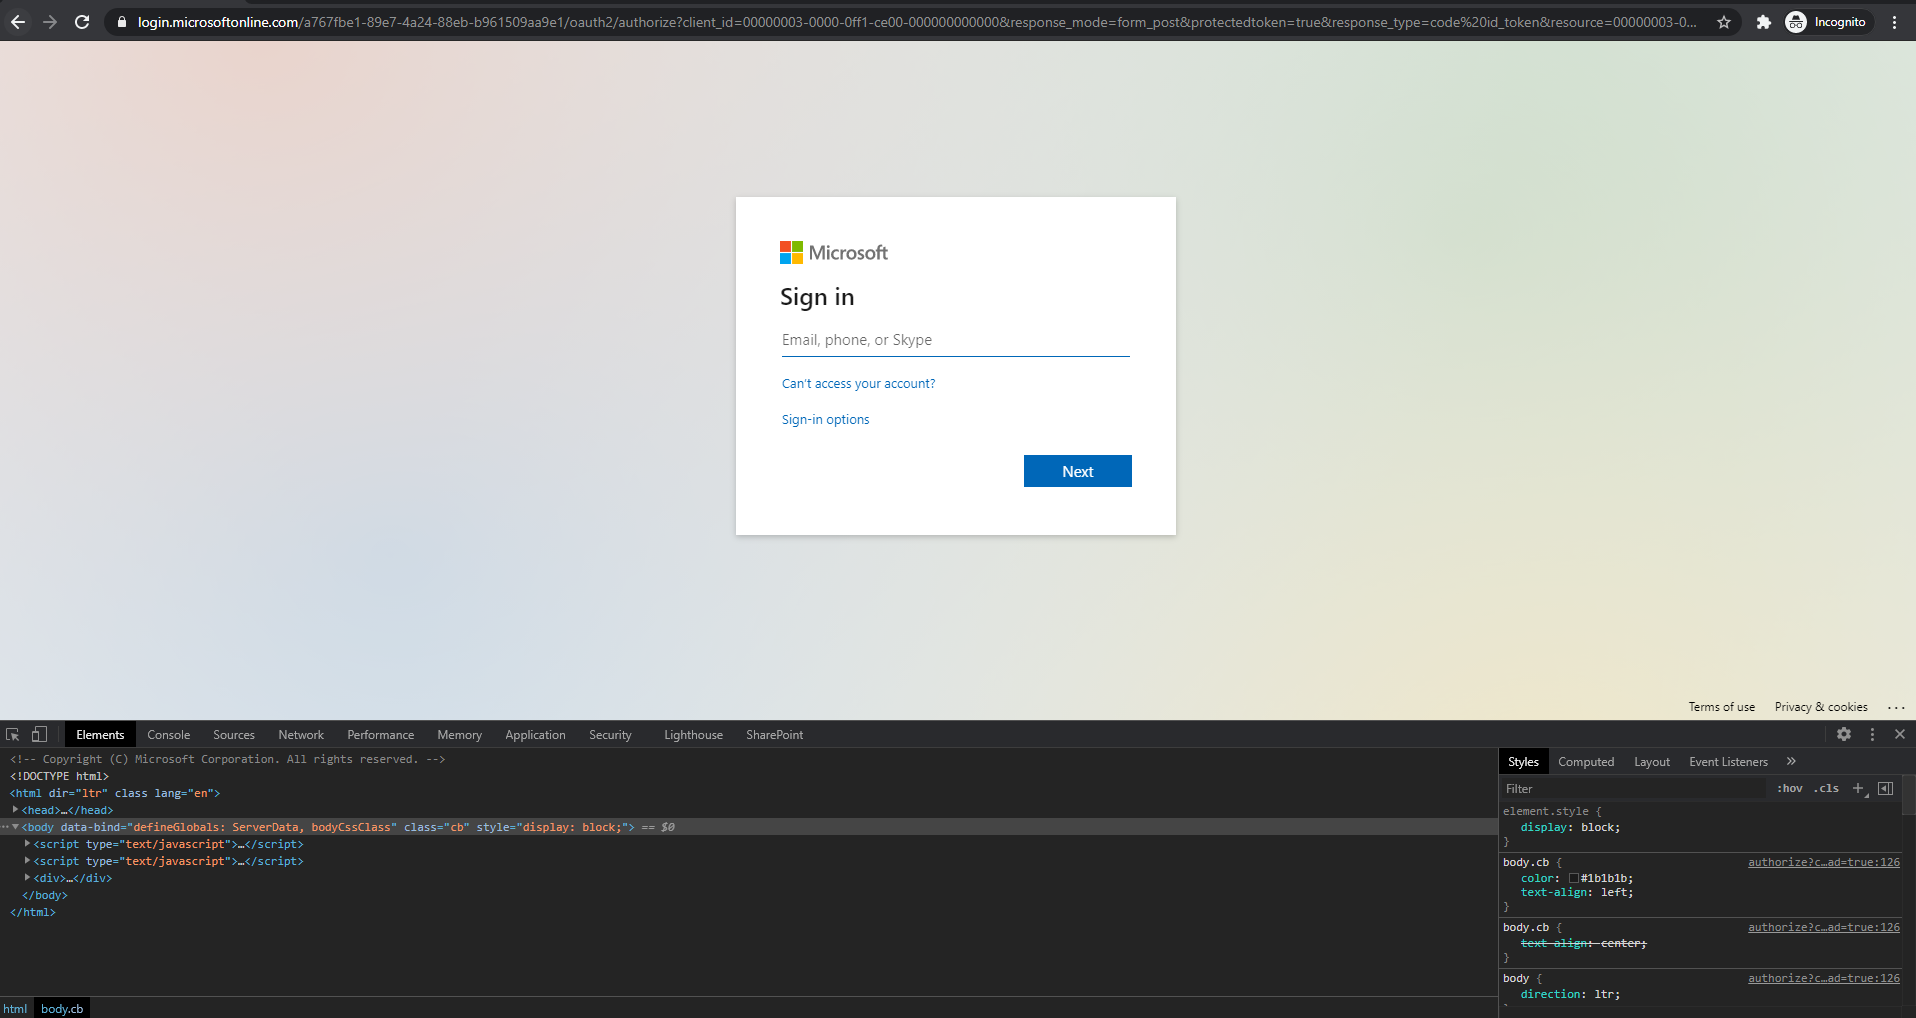Select the body.cb breadcrumb

62,1009
